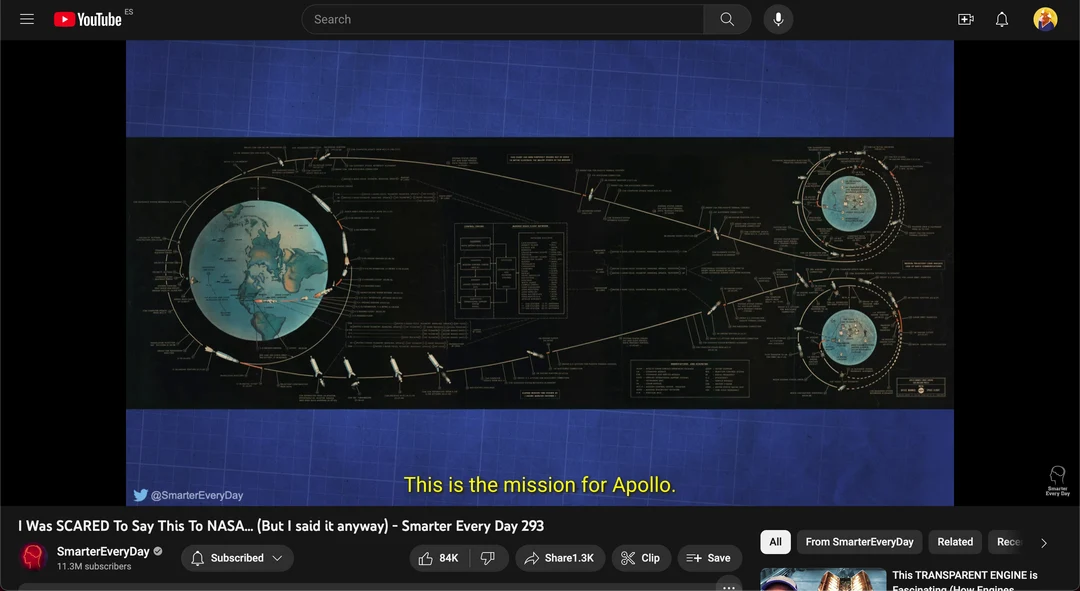Screen dimensions: 1080x591
Task: Dislike the video with the thumbs down
Action: click(489, 557)
